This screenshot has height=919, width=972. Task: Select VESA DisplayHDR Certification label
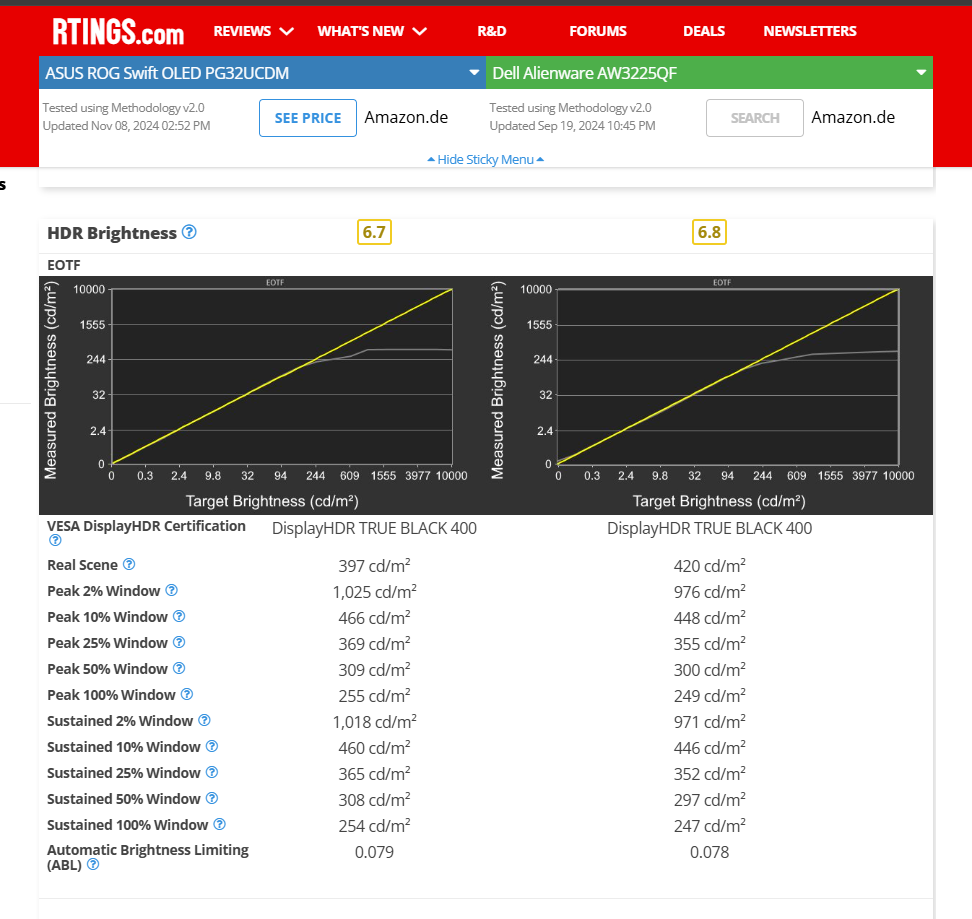[x=146, y=526]
